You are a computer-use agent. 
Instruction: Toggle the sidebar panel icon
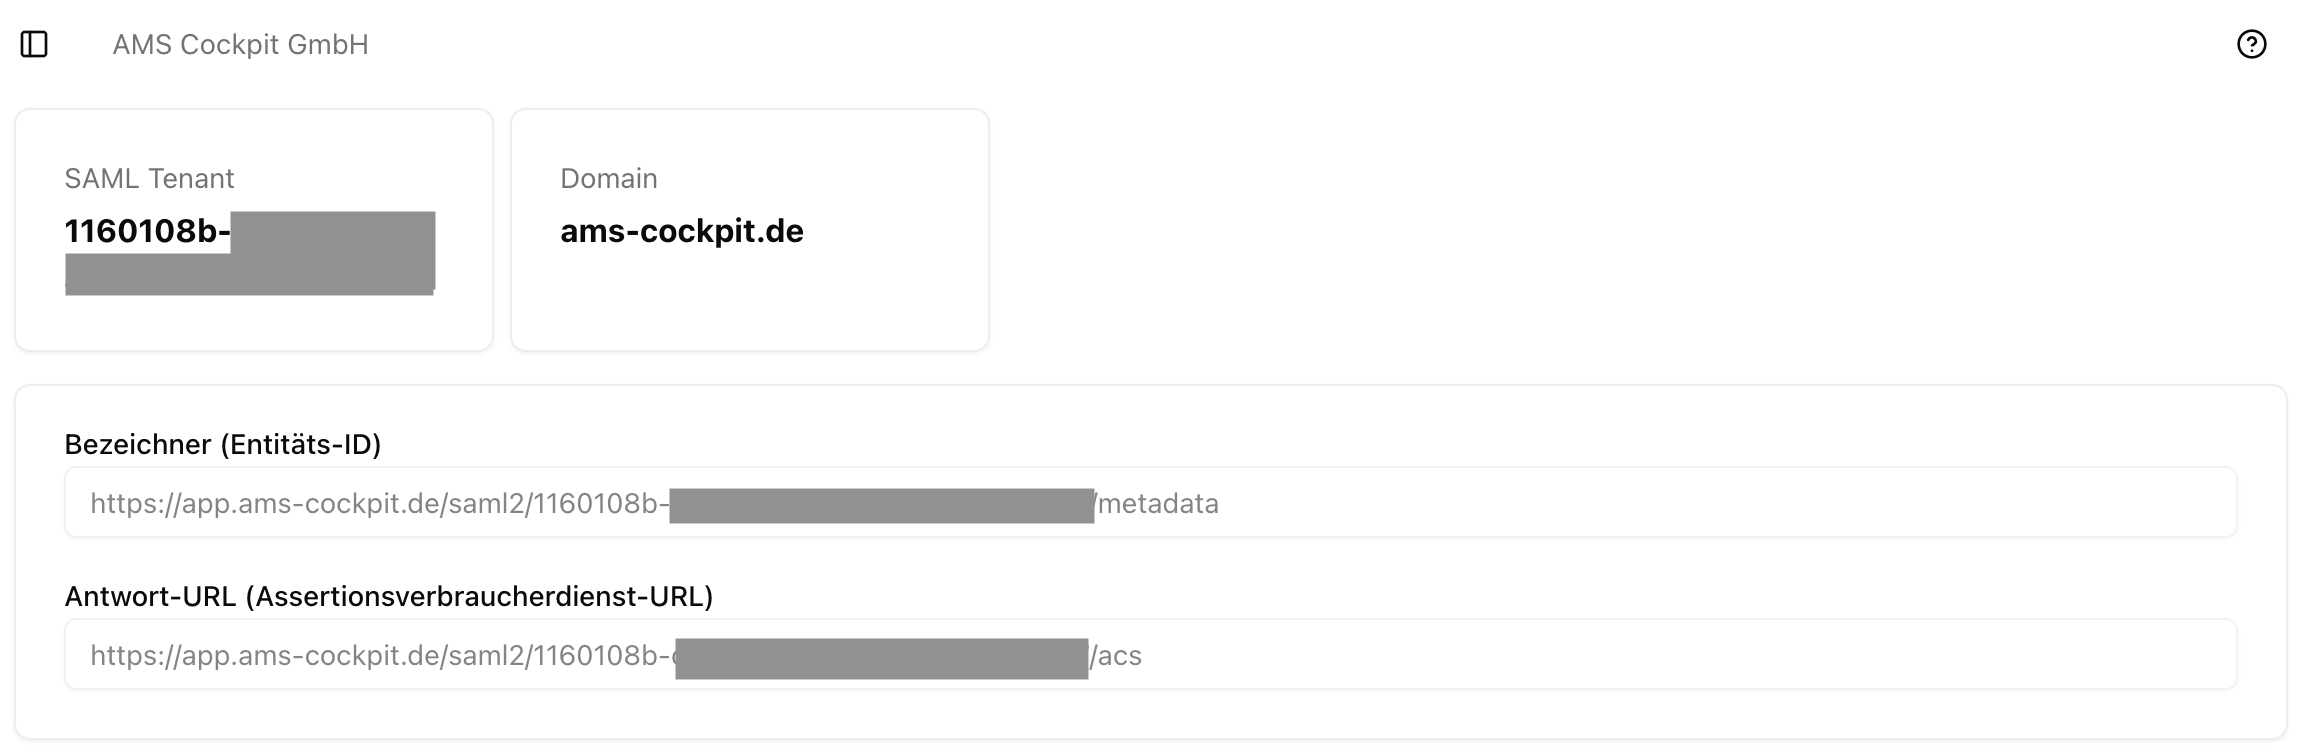pos(34,44)
